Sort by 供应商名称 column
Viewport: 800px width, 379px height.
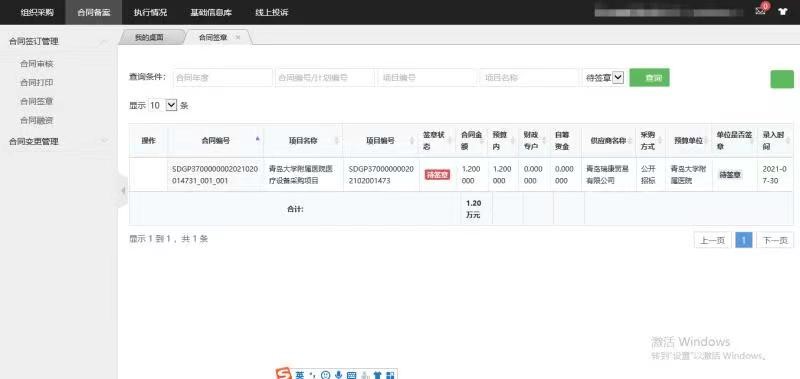pos(630,141)
